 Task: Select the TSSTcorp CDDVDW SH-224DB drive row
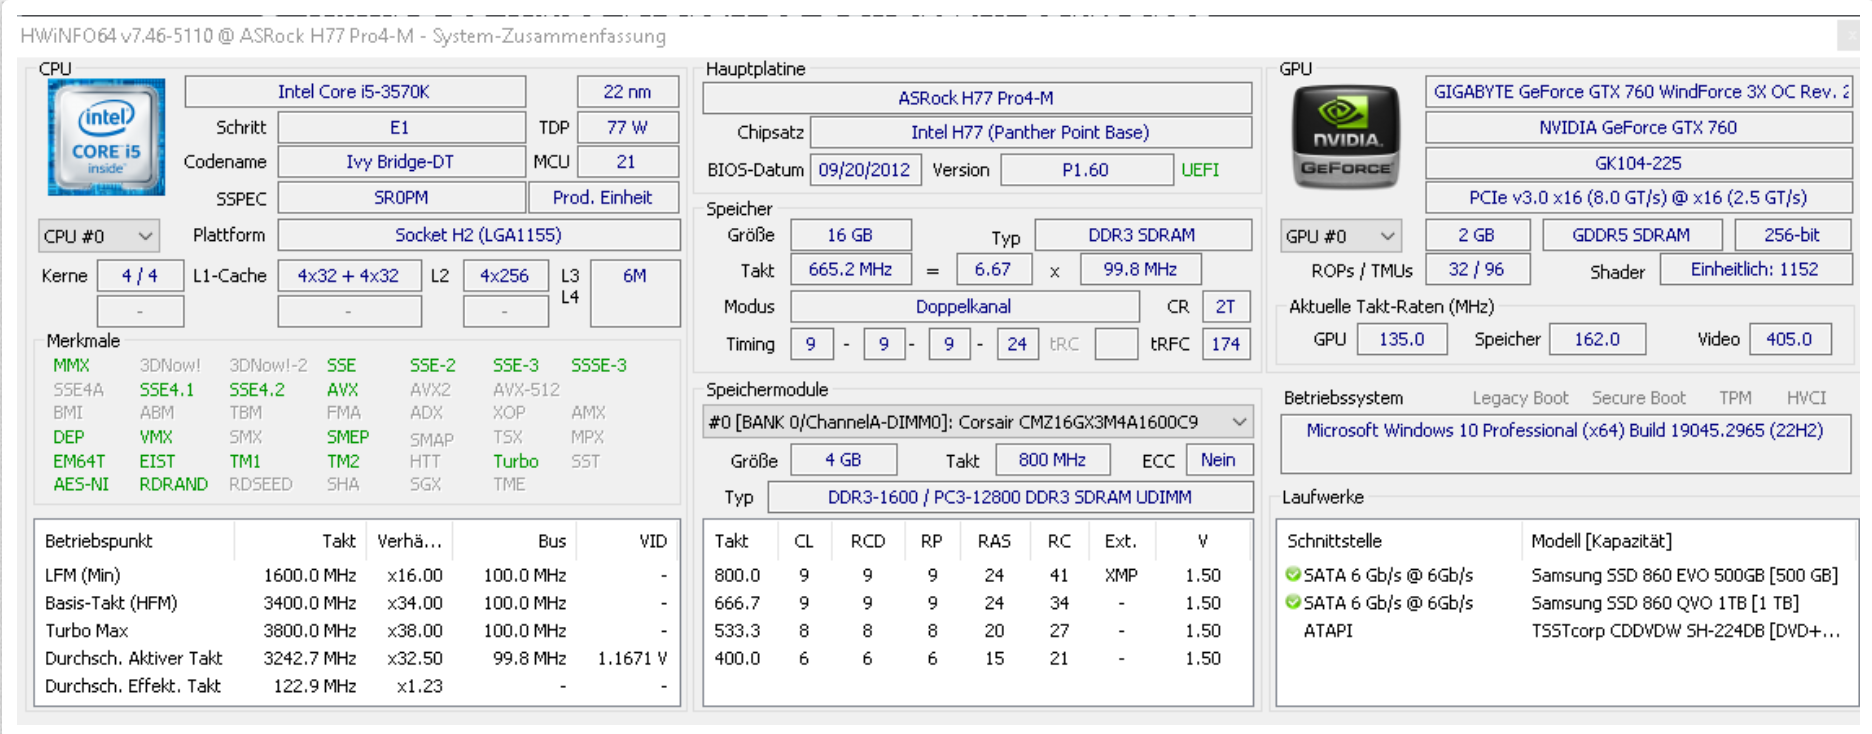coord(1565,631)
